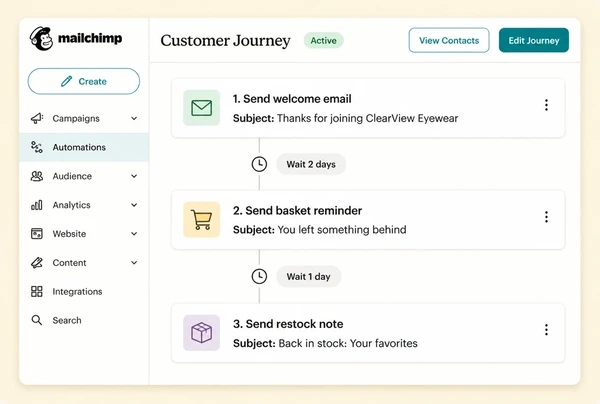
Task: Click the Active status badge
Action: coord(324,41)
